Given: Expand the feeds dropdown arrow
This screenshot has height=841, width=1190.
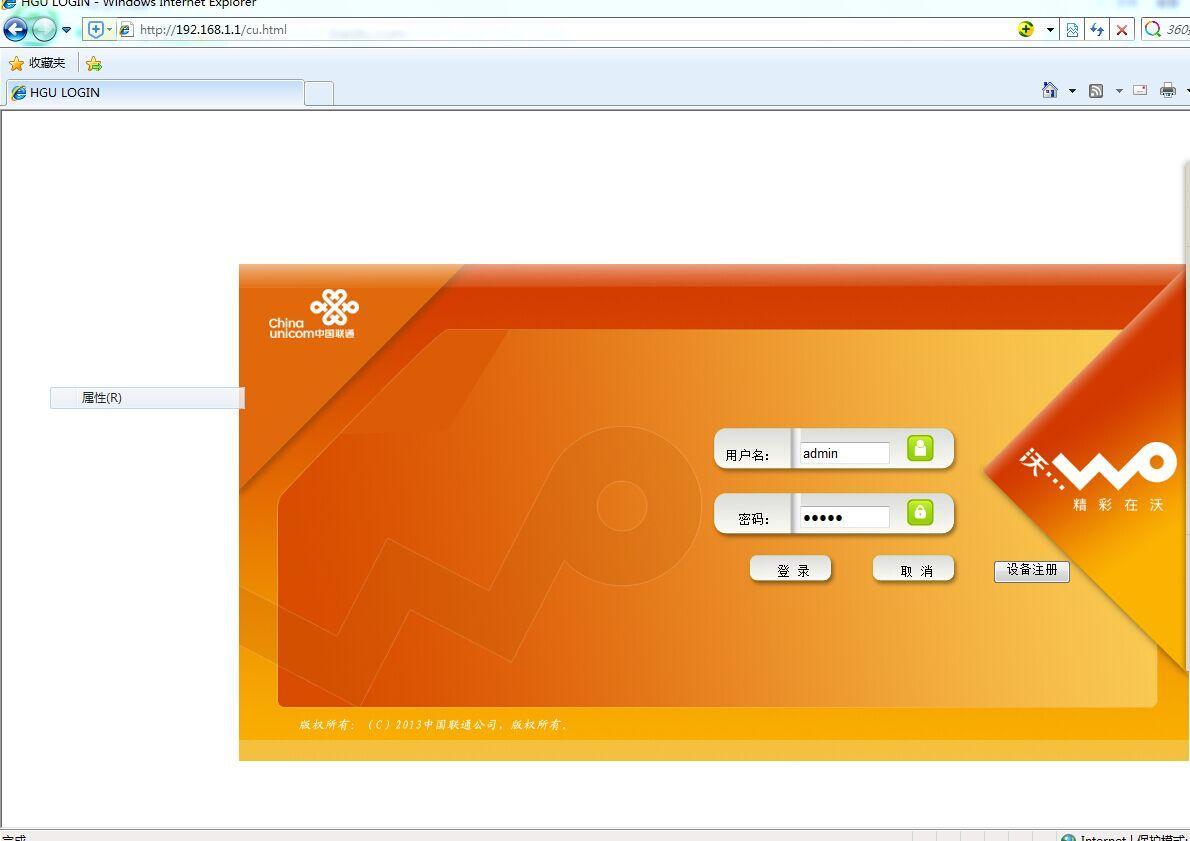Looking at the screenshot, I should click(1119, 91).
